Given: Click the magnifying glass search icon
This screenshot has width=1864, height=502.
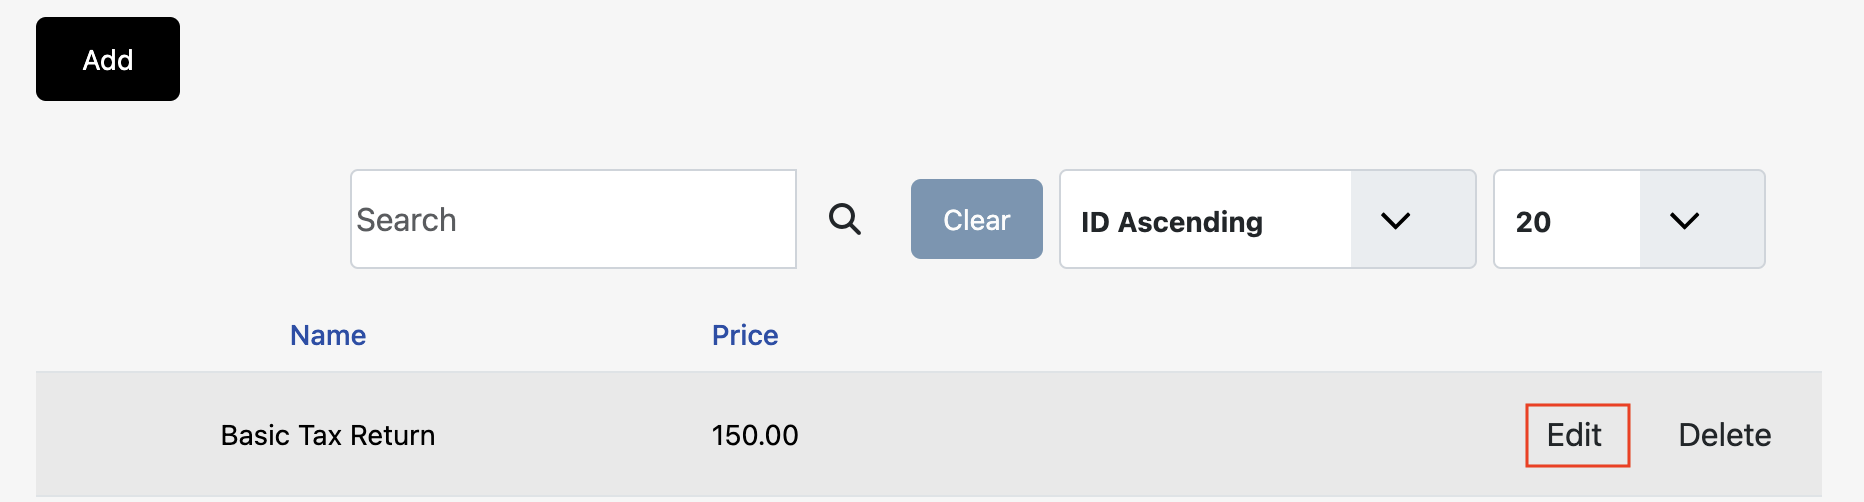Looking at the screenshot, I should click(845, 219).
